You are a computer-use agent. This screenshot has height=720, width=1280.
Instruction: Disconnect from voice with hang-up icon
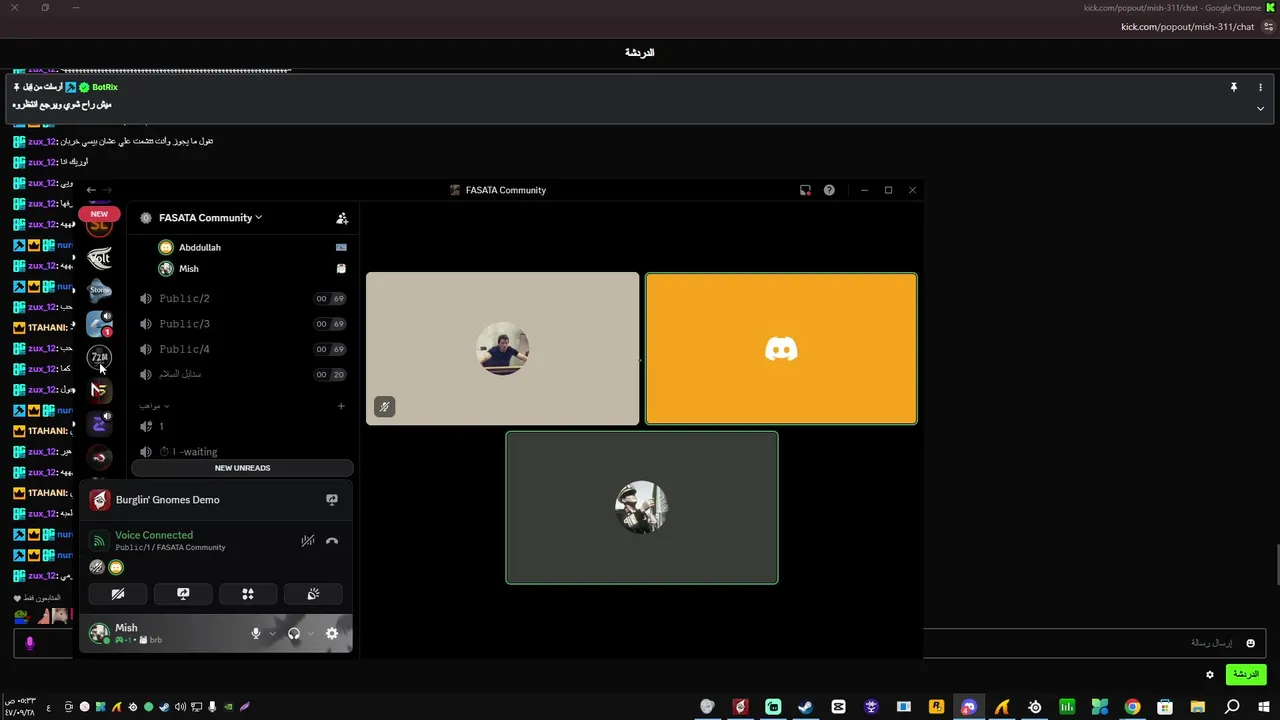tap(332, 541)
